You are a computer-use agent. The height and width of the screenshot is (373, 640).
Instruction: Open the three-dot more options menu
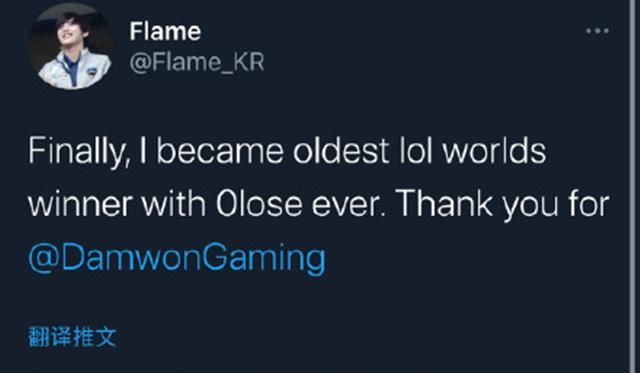click(597, 31)
